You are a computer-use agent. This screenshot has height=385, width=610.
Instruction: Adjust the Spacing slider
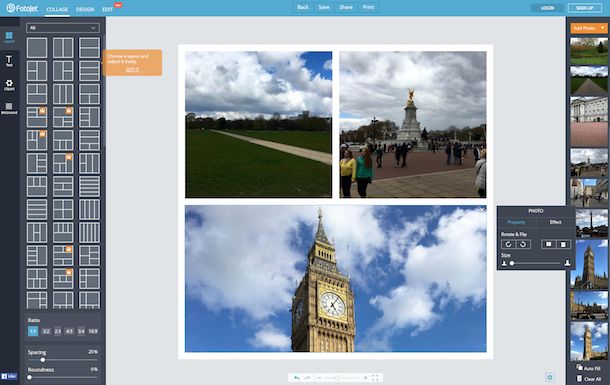pos(63,360)
